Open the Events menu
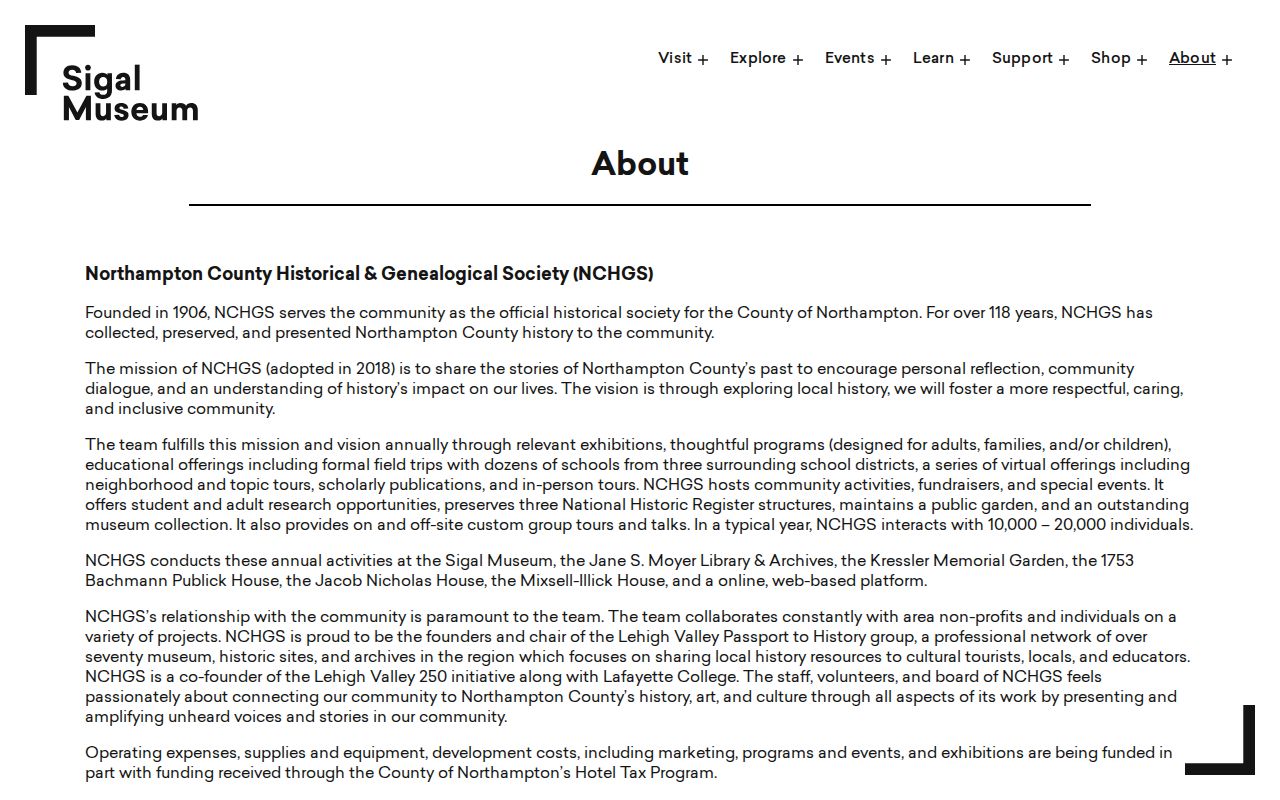 850,58
